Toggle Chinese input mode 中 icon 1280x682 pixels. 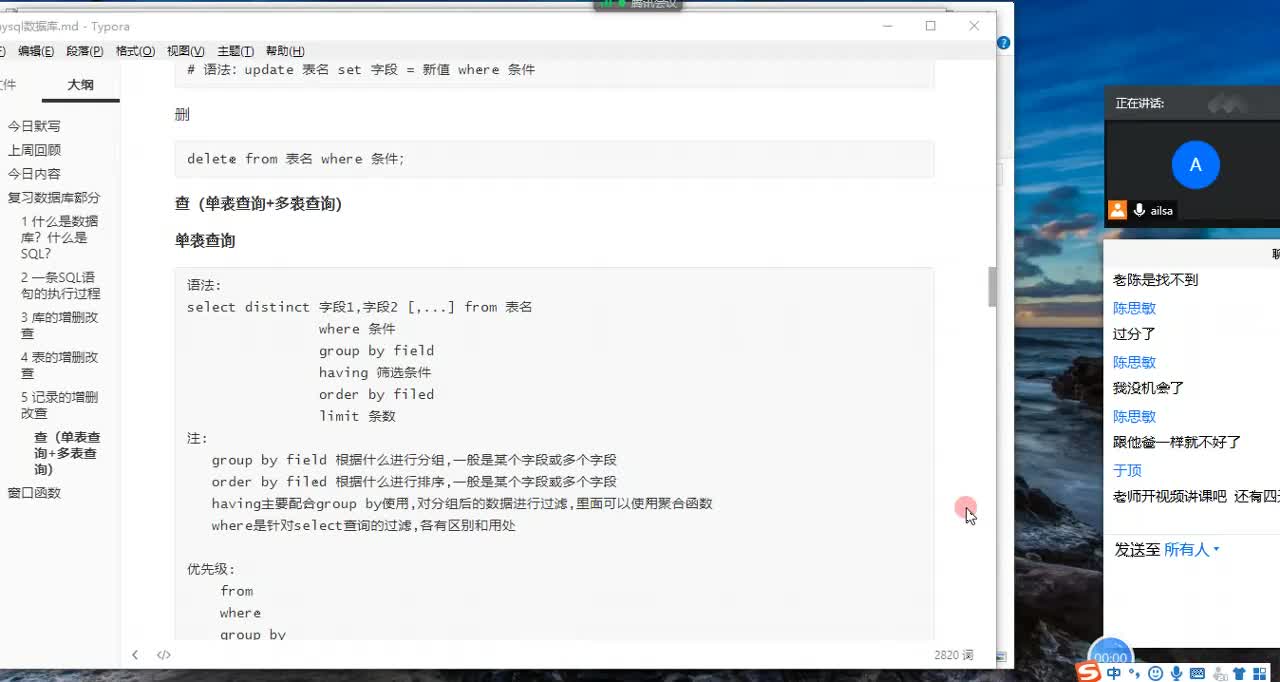tap(1114, 673)
